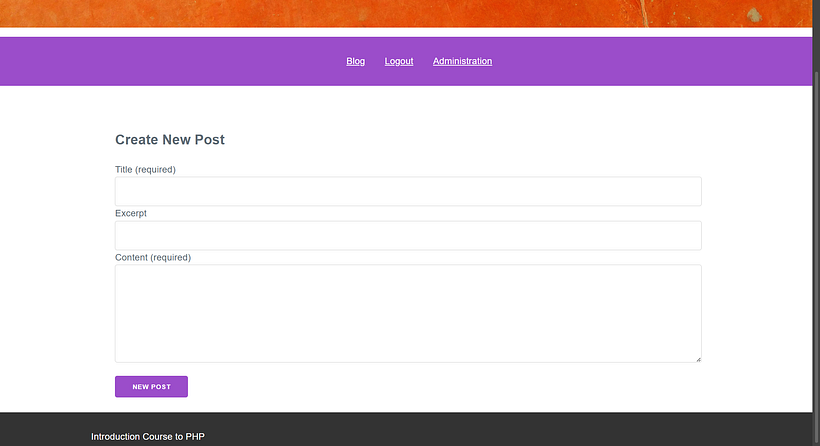This screenshot has width=820, height=446.
Task: Go to the Administration page link
Action: [x=462, y=61]
